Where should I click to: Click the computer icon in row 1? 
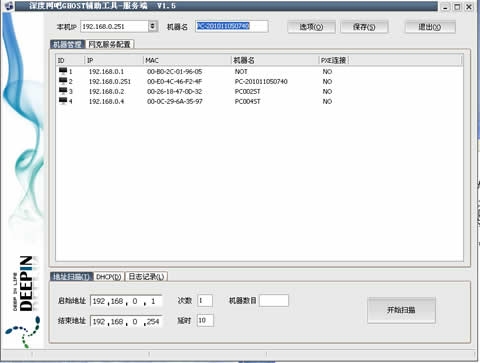[63, 71]
